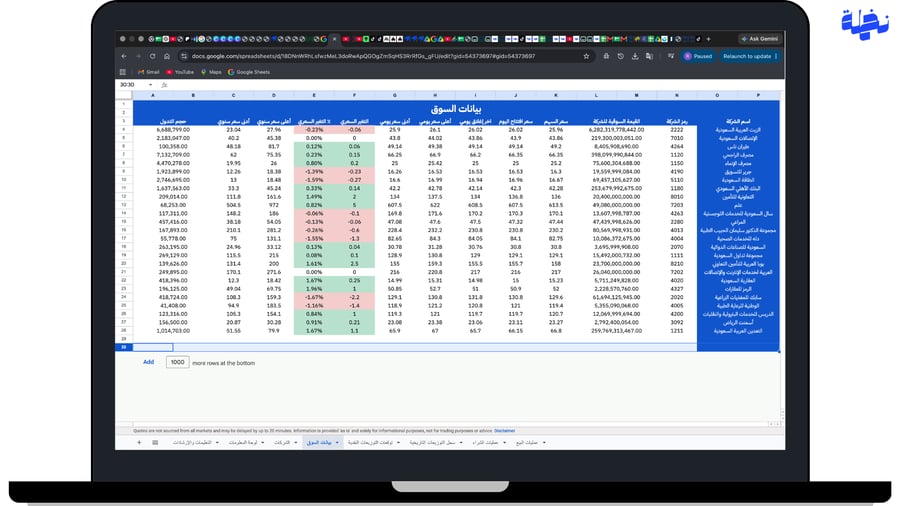
Task: Click the Paused profile button
Action: (x=698, y=56)
